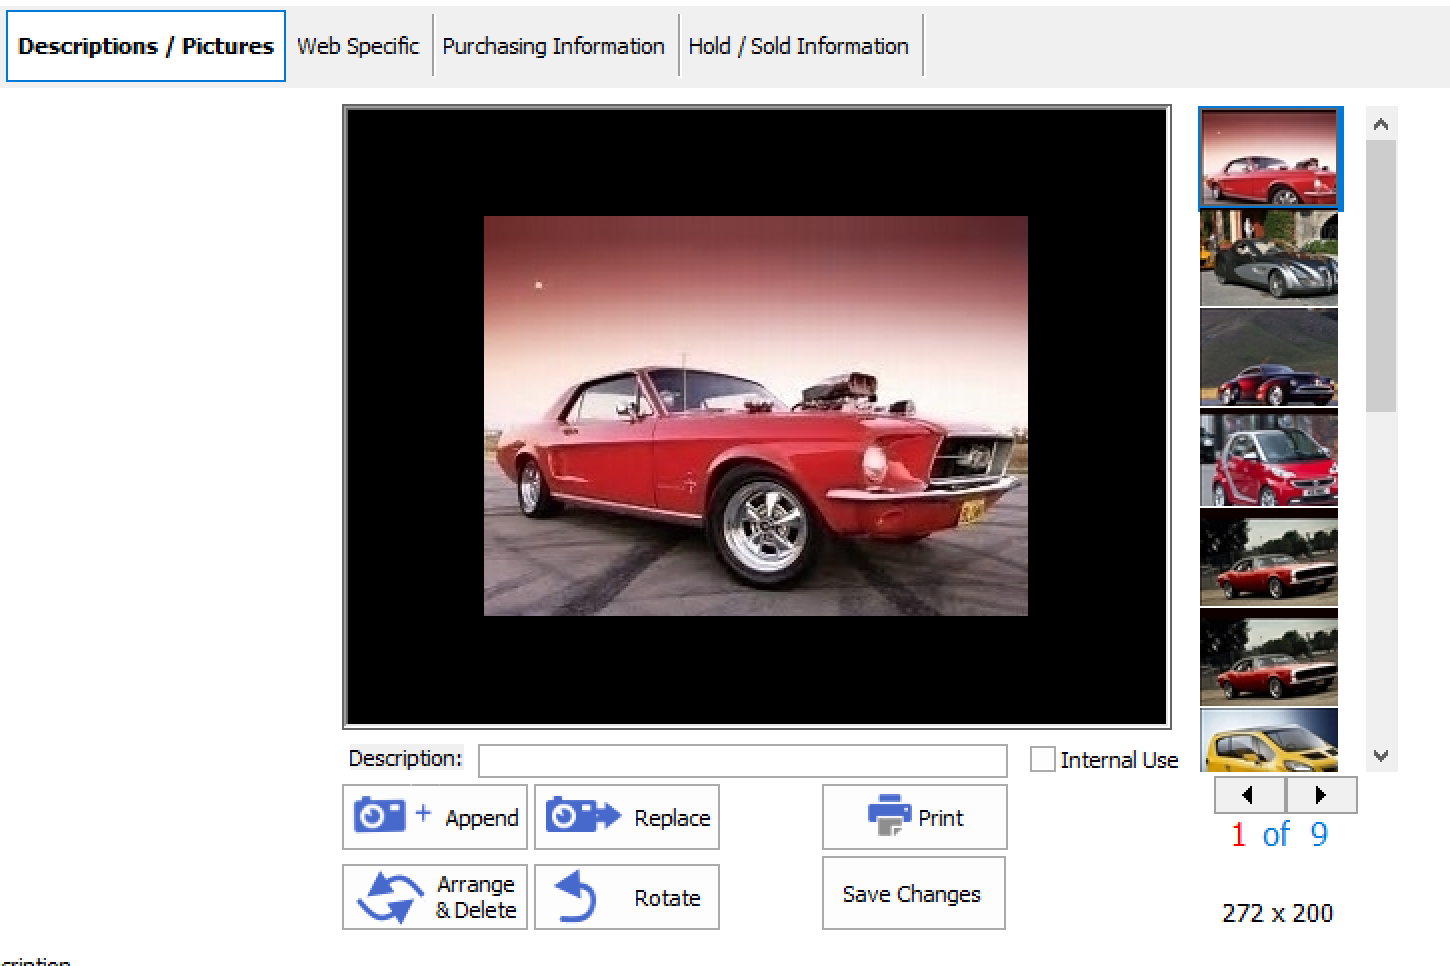Select the red Smart car thumbnail
This screenshot has width=1450, height=966.
tap(1268, 458)
